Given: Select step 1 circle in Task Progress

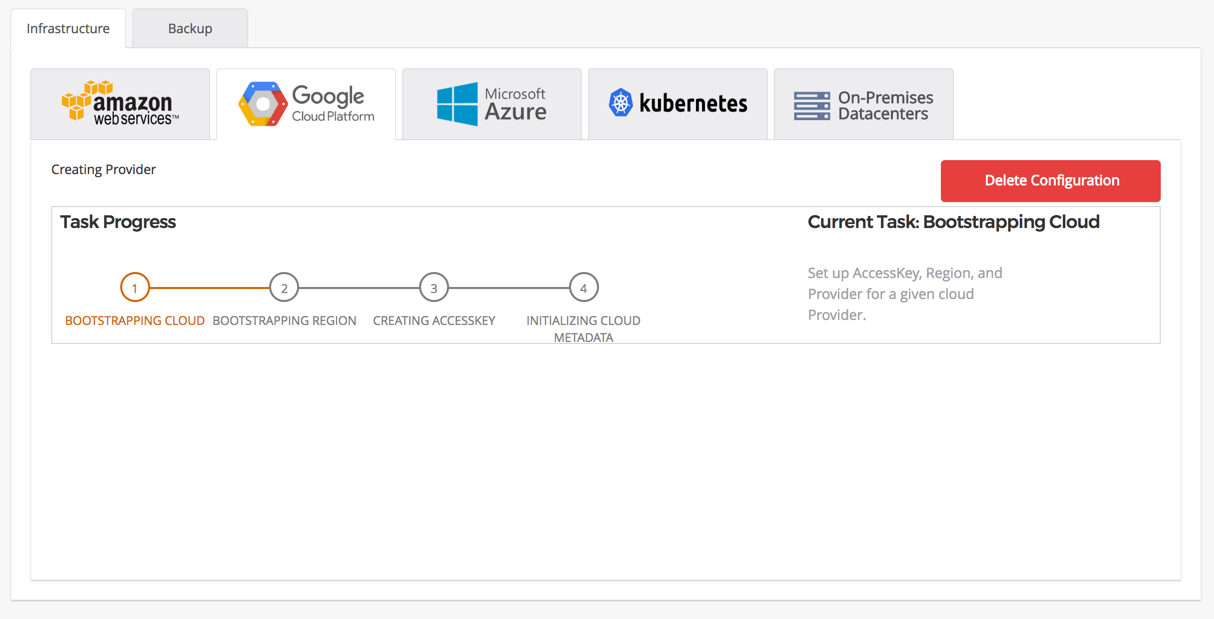Looking at the screenshot, I should coord(135,288).
